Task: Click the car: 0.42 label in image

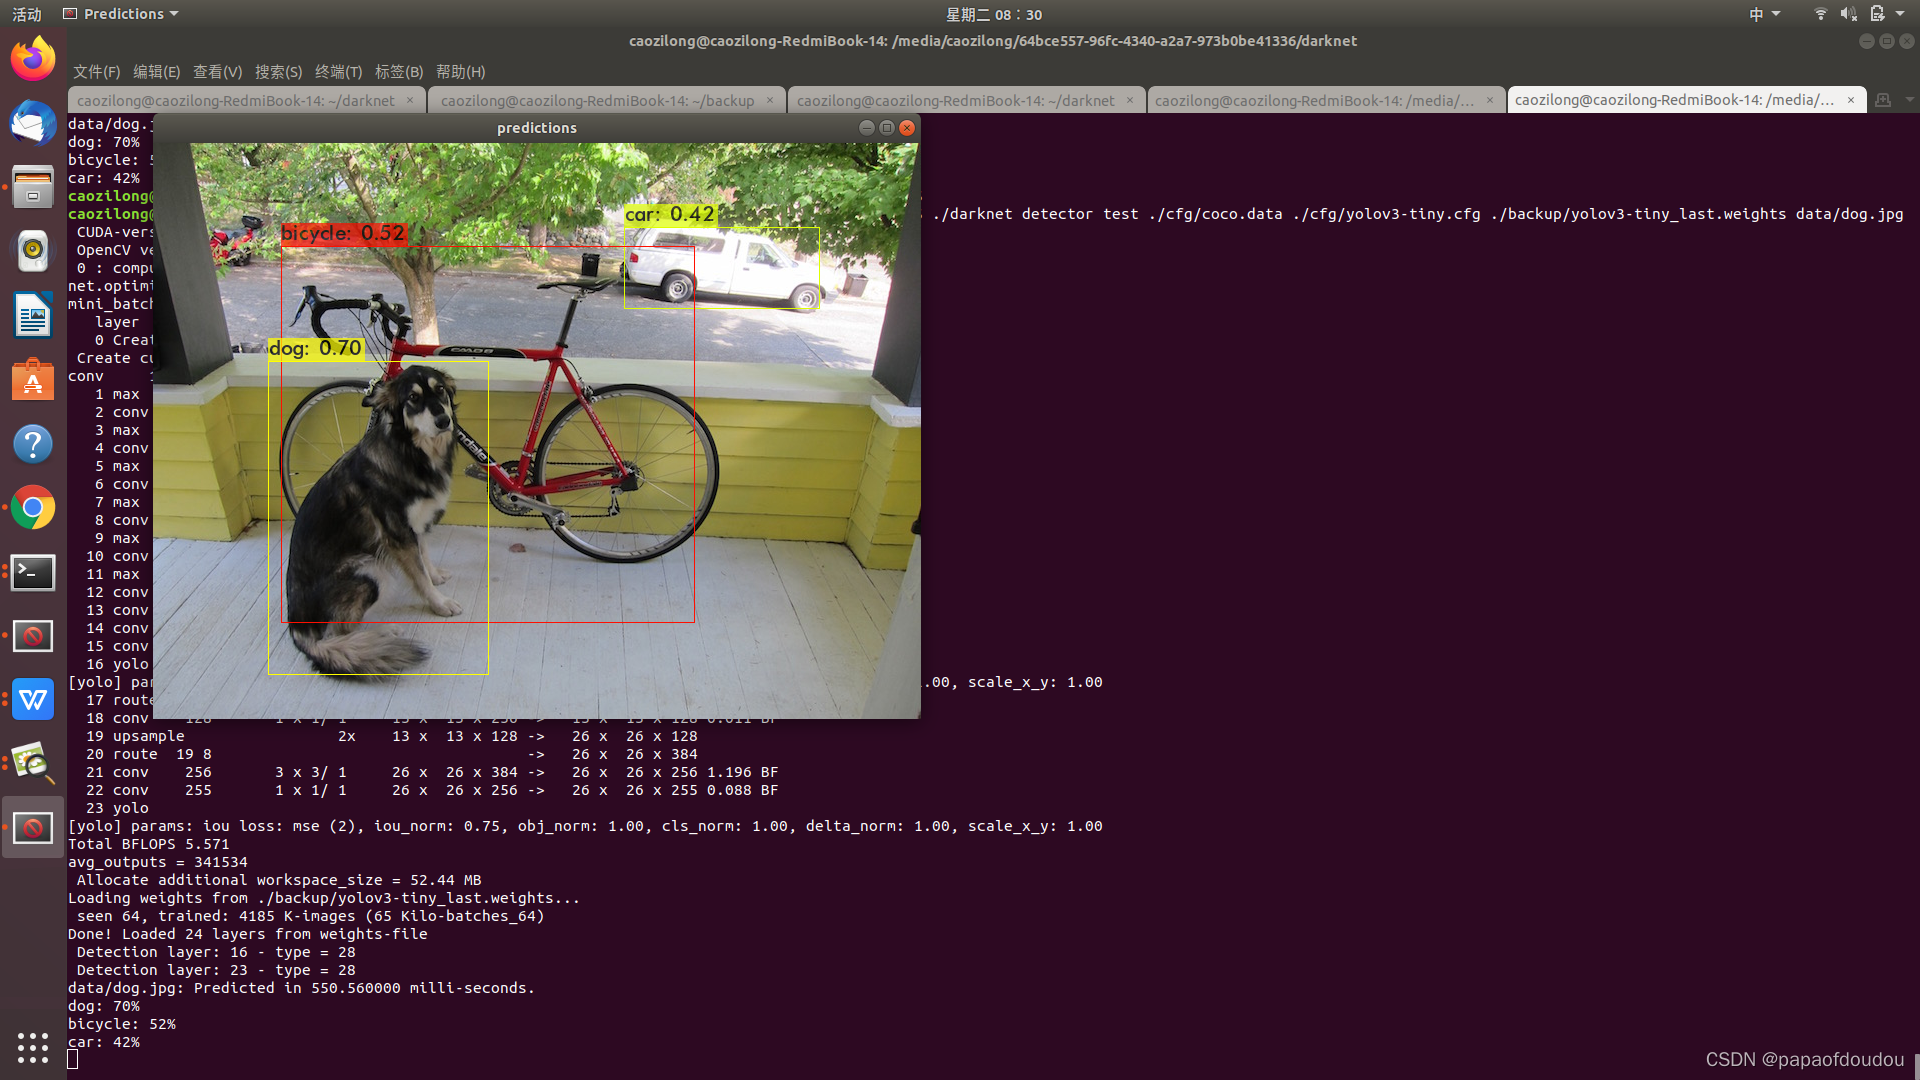Action: pos(670,214)
